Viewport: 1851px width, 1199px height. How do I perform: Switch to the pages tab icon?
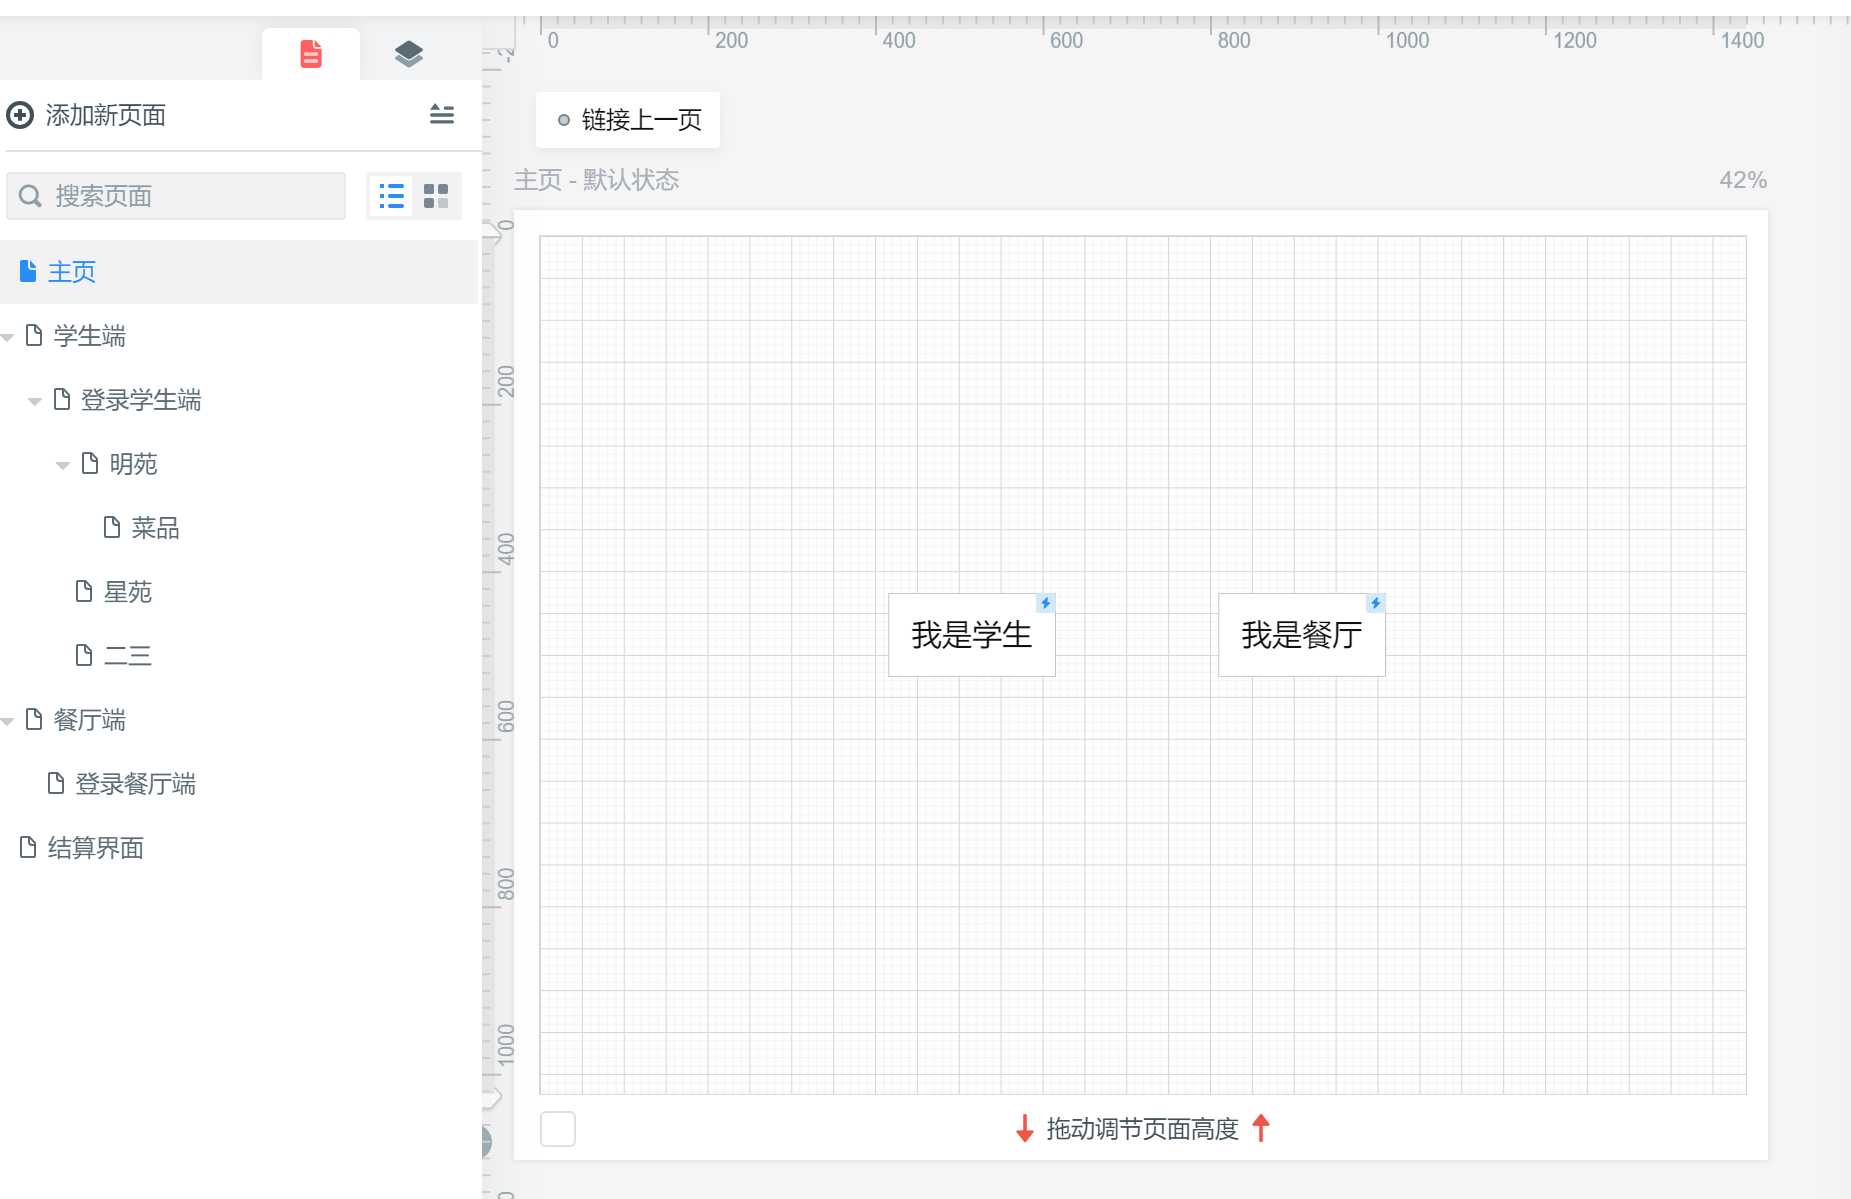point(311,54)
